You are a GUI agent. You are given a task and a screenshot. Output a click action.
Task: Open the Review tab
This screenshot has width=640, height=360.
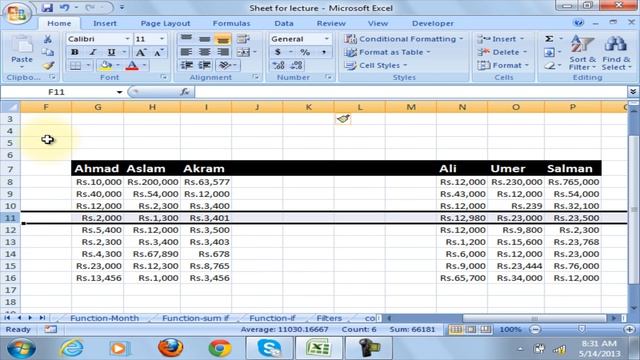click(x=331, y=23)
